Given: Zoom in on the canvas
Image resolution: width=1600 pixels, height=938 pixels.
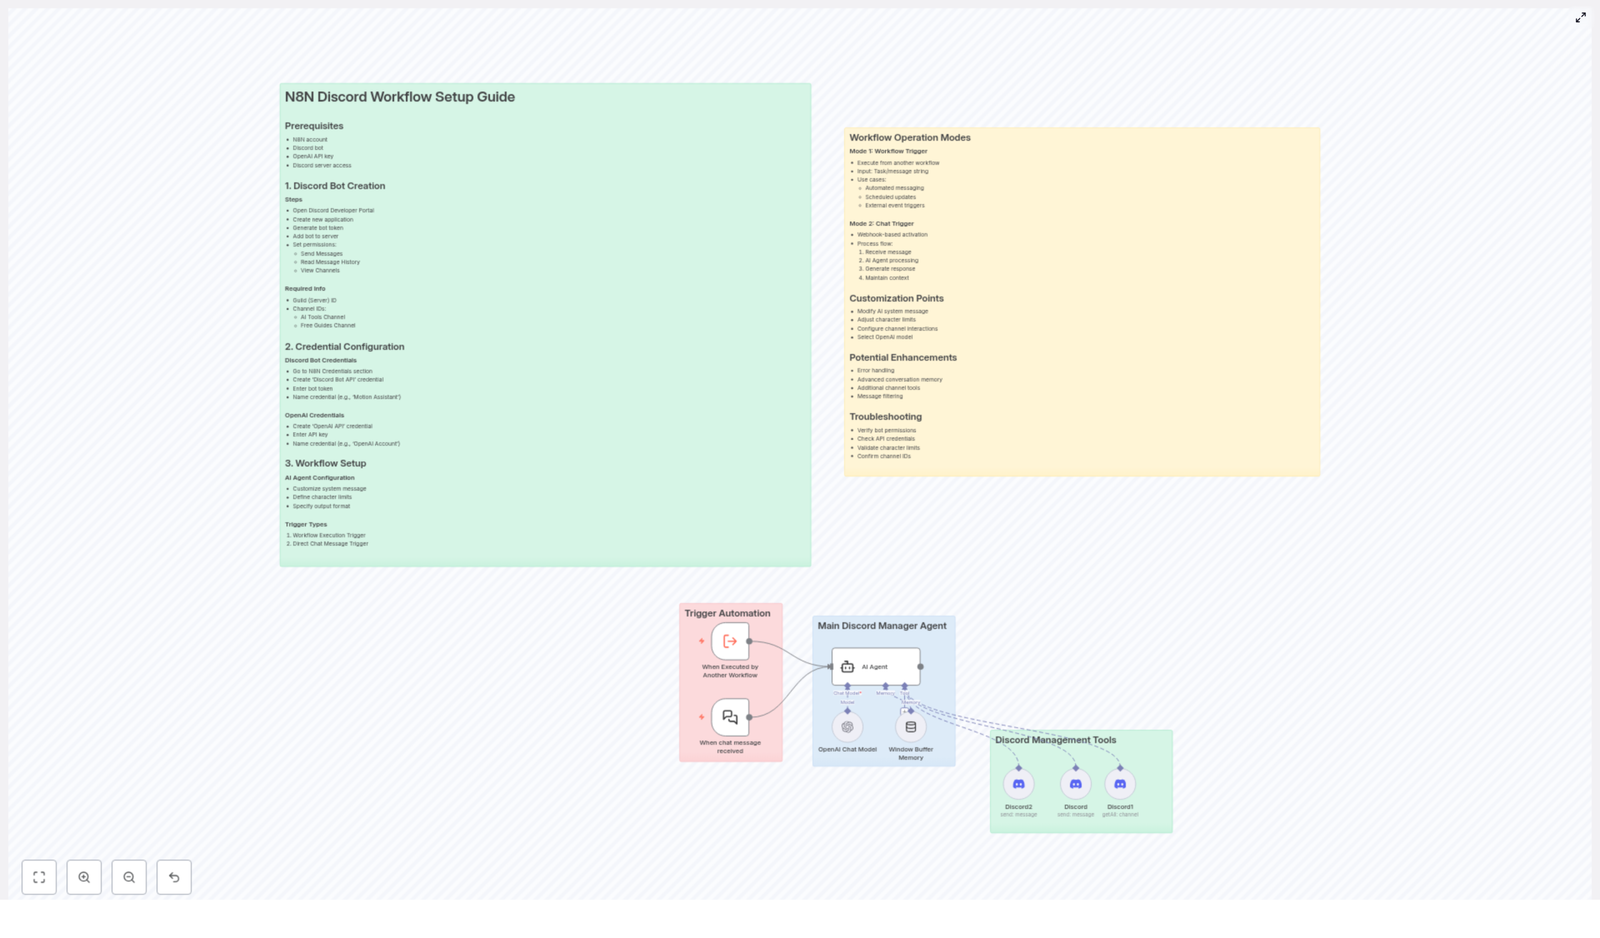Looking at the screenshot, I should [85, 877].
